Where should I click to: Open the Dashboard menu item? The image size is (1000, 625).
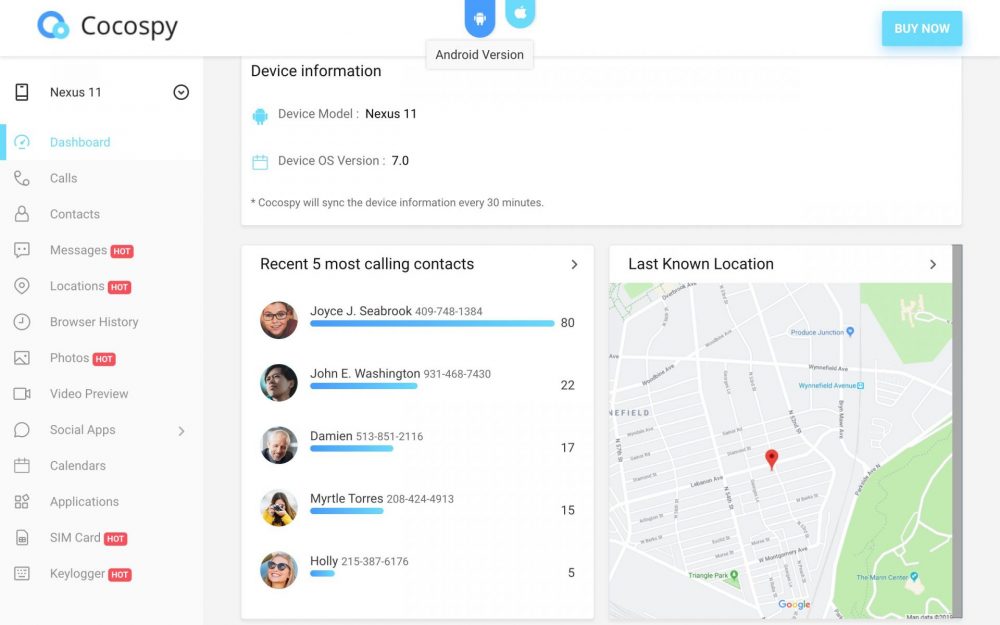pyautogui.click(x=102, y=142)
